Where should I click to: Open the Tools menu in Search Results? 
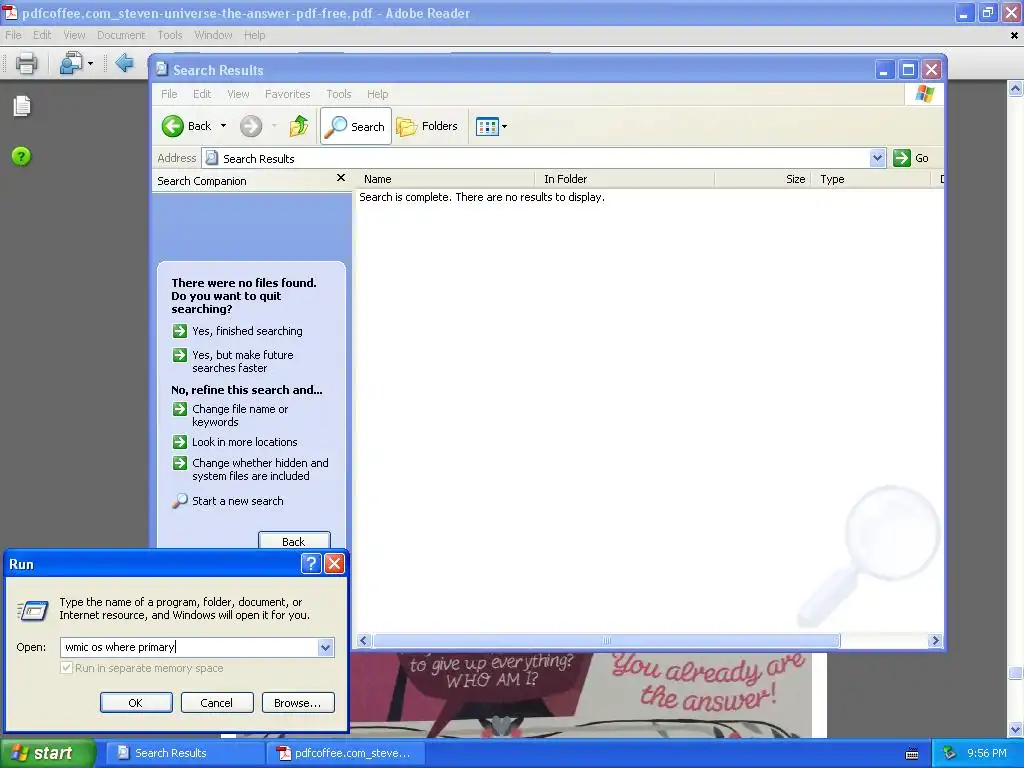click(x=339, y=94)
